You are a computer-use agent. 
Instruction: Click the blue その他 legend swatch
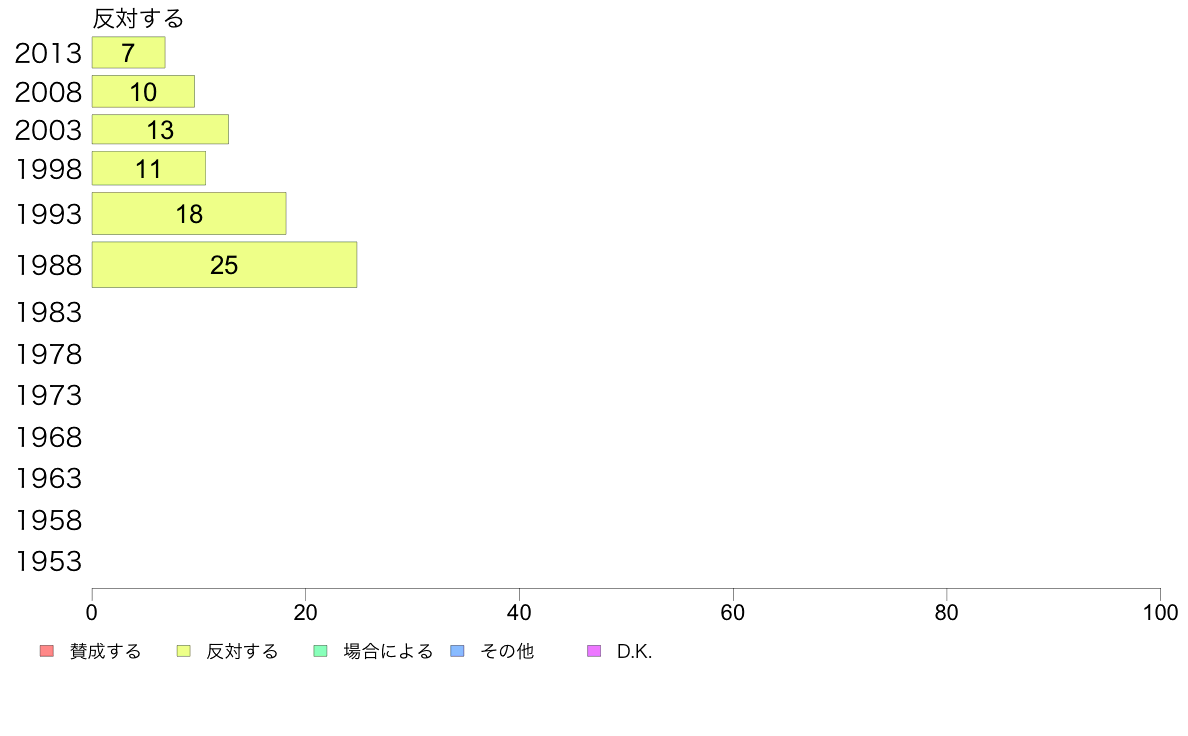[457, 651]
